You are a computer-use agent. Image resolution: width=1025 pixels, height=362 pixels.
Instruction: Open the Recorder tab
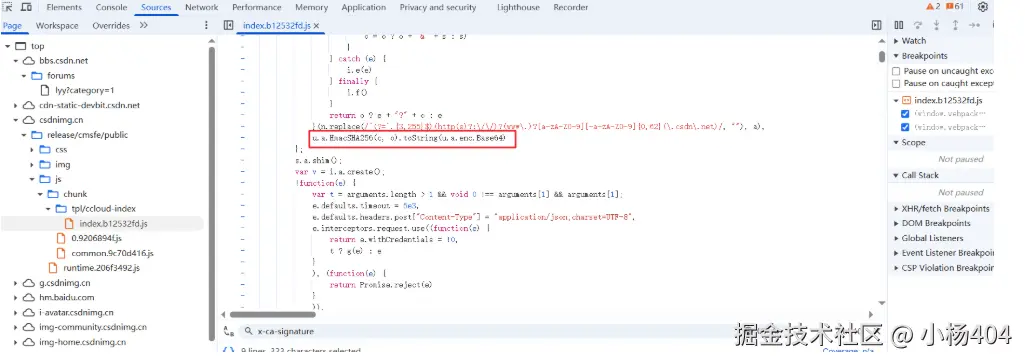pyautogui.click(x=571, y=7)
